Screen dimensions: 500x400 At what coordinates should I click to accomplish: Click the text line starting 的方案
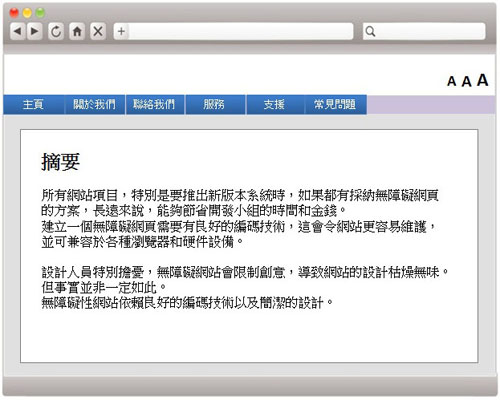click(194, 211)
